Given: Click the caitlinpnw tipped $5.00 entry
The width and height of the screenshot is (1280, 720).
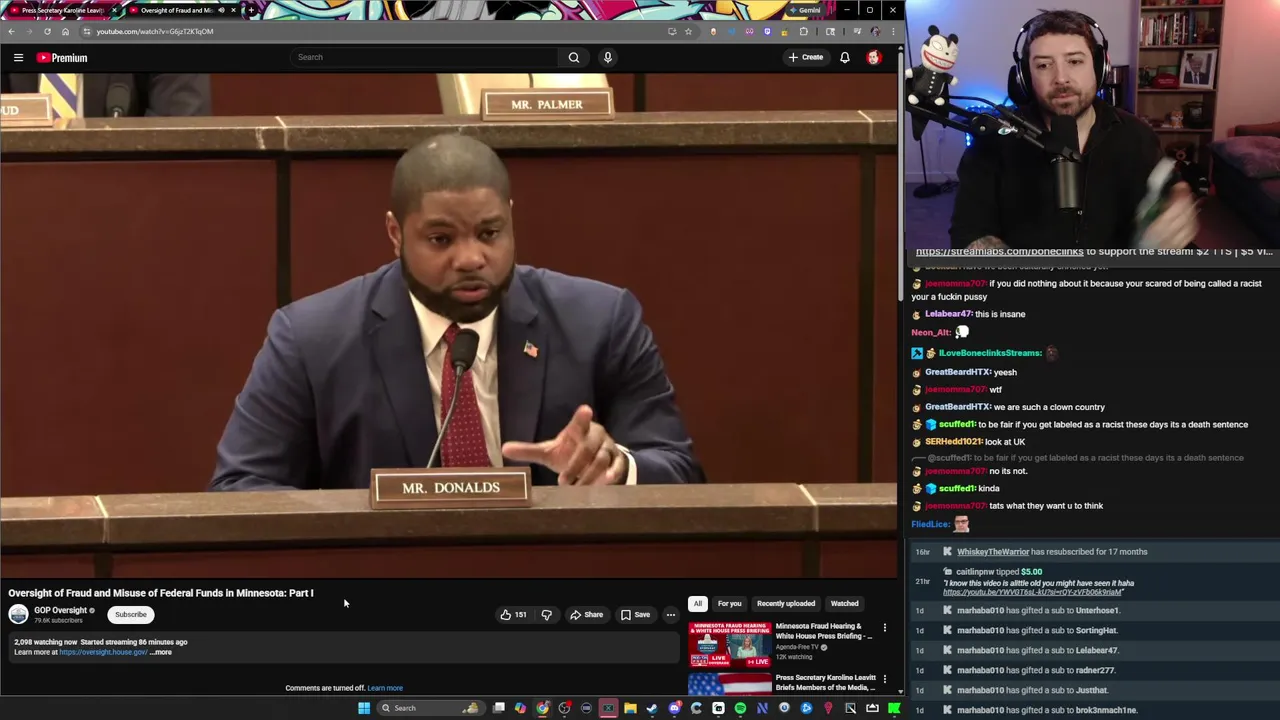Looking at the screenshot, I should pyautogui.click(x=999, y=572).
